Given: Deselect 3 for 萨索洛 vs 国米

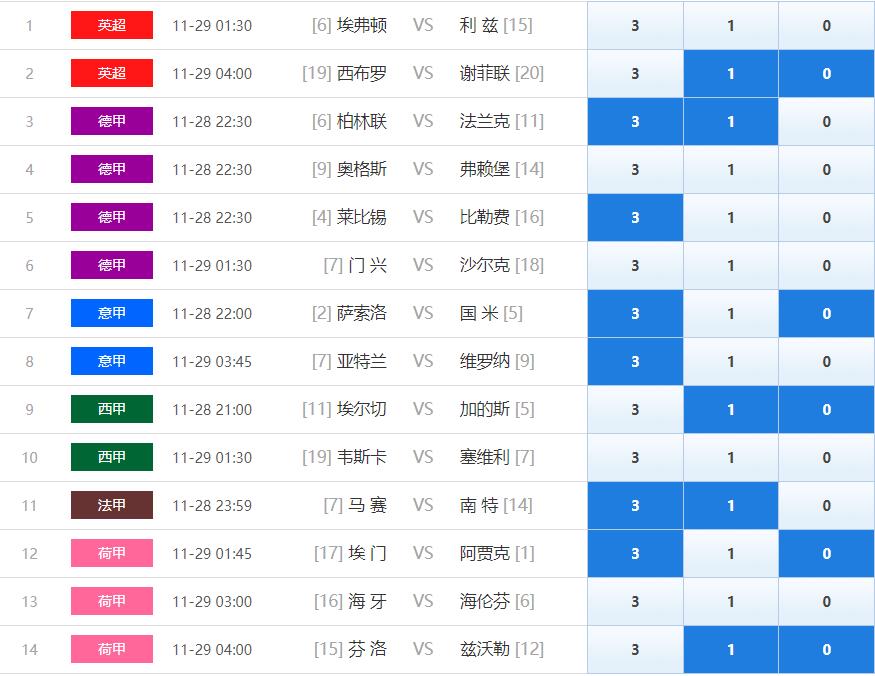Looking at the screenshot, I should [635, 313].
